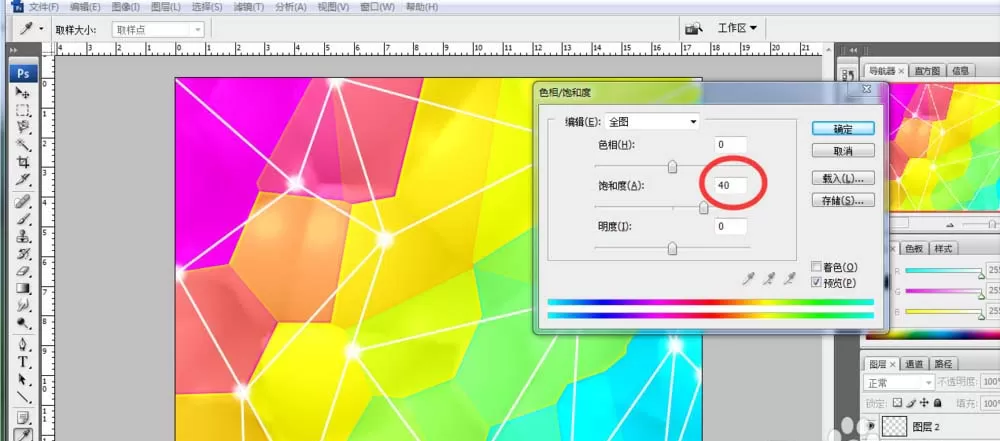
Task: Select the Clone Stamp tool
Action: (x=23, y=237)
